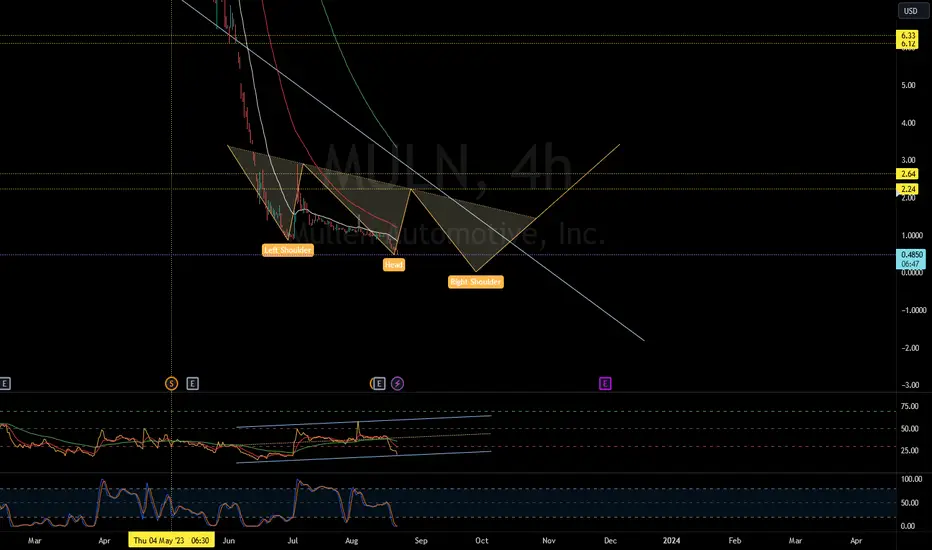
Task: Click the -2.00 price scale value
Action: 909,348
